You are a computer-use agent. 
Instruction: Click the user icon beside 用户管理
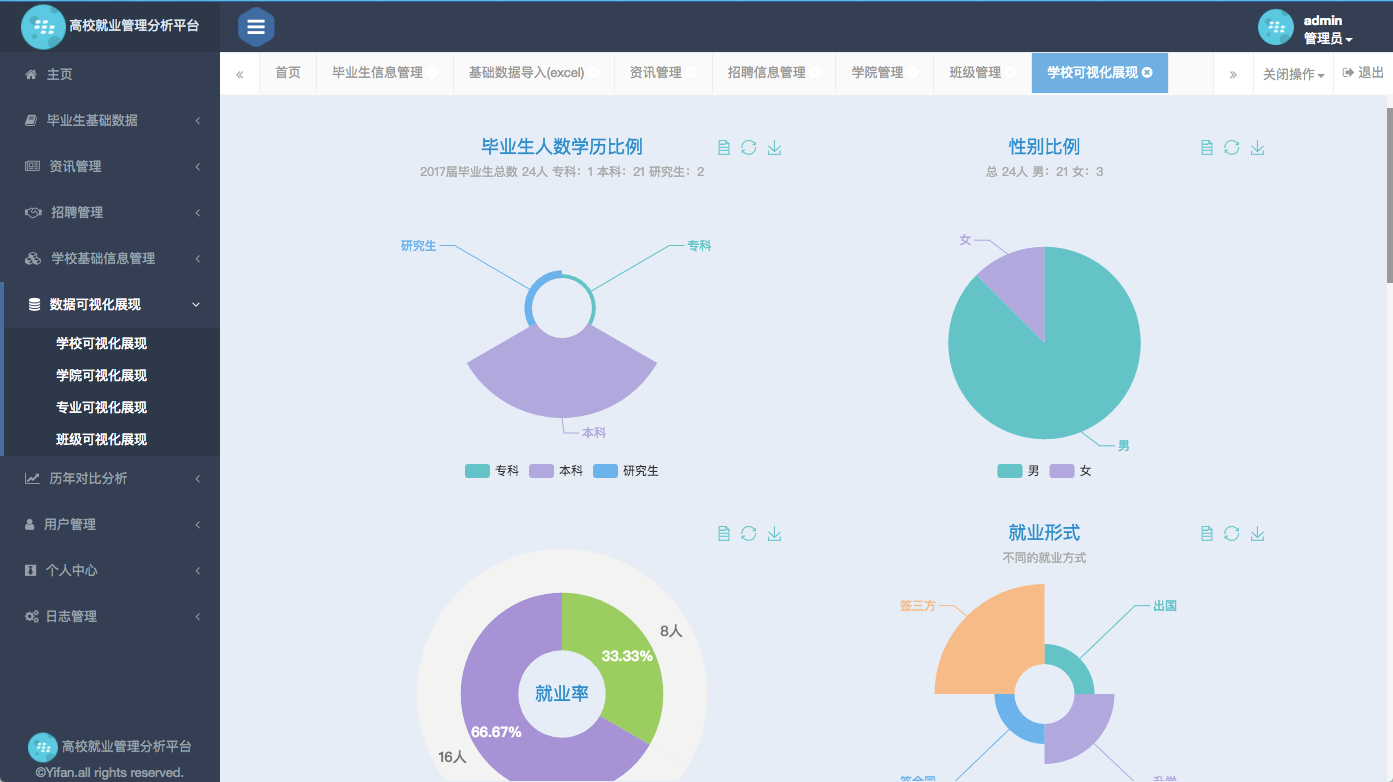pos(30,524)
